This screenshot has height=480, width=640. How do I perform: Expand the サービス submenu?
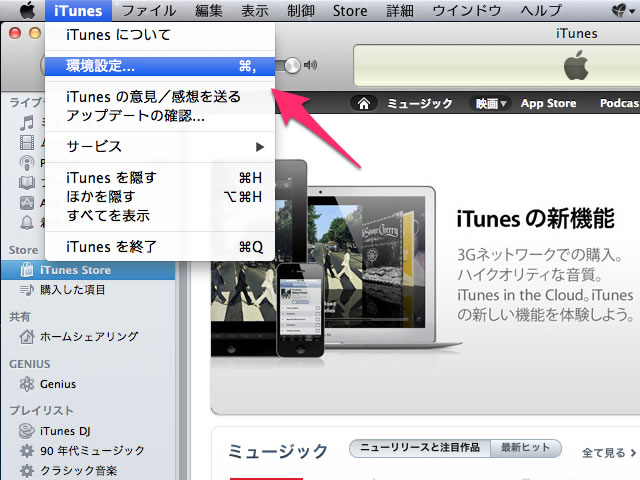click(160, 147)
